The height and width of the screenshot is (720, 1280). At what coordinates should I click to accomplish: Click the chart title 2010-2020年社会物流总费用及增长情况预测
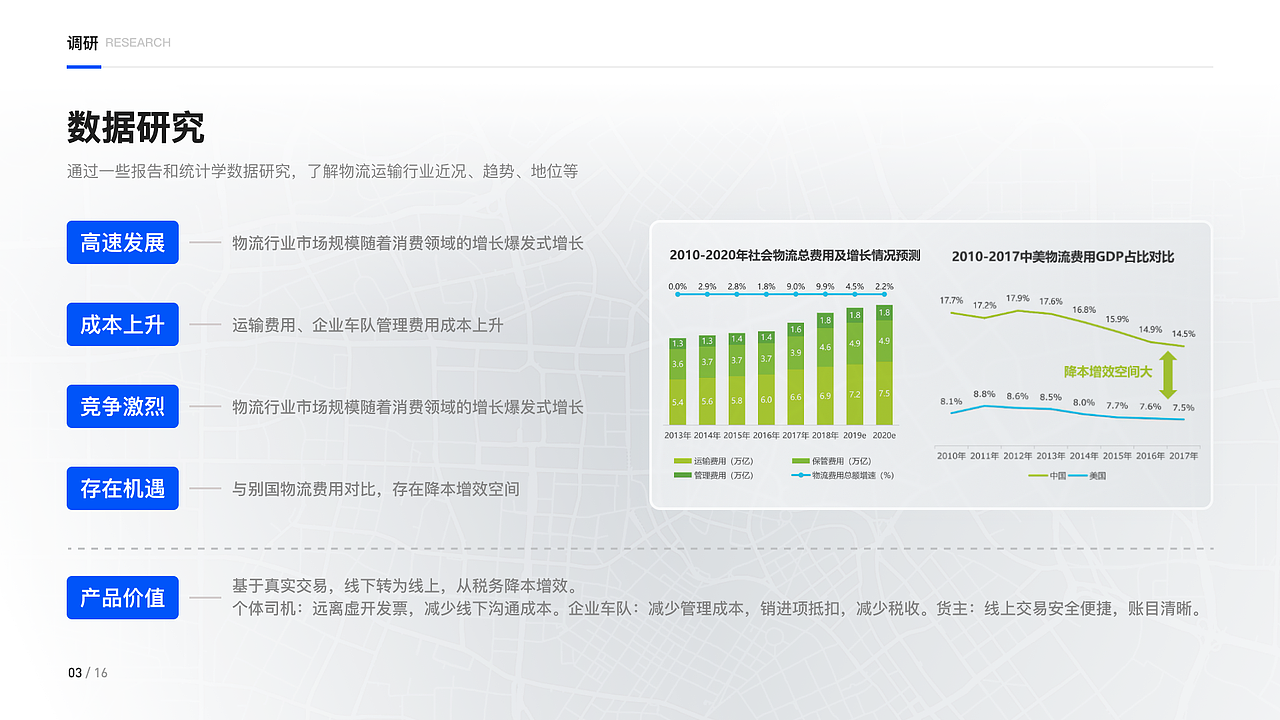click(x=795, y=255)
